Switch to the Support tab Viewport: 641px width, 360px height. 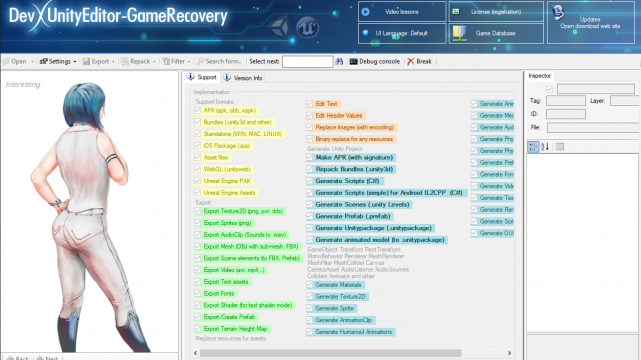pos(202,77)
